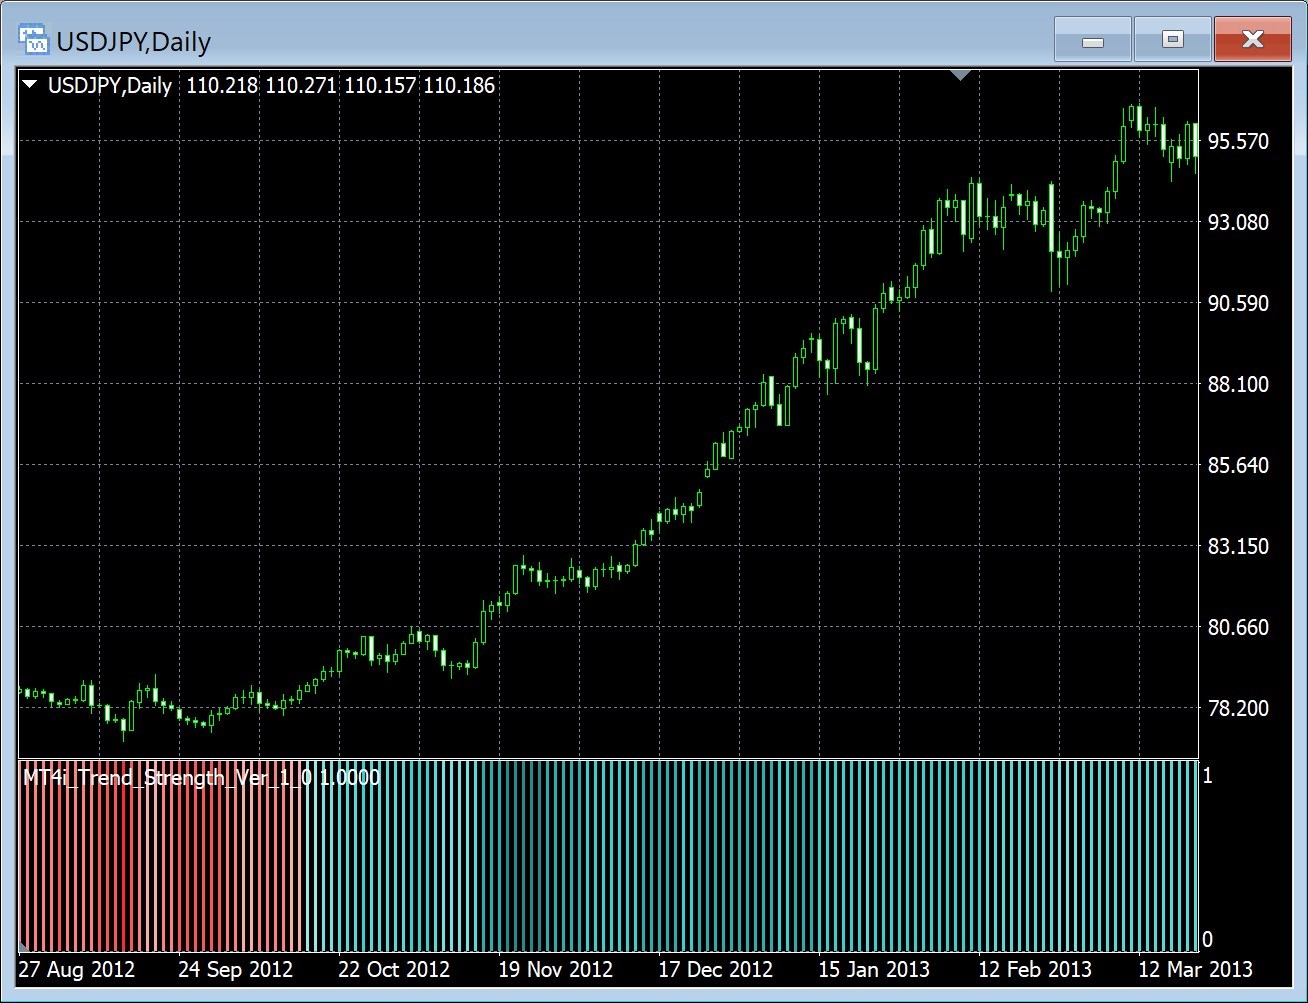Click the 27 Aug 2012 date label
Screen dimensions: 1308x1003
point(77,969)
